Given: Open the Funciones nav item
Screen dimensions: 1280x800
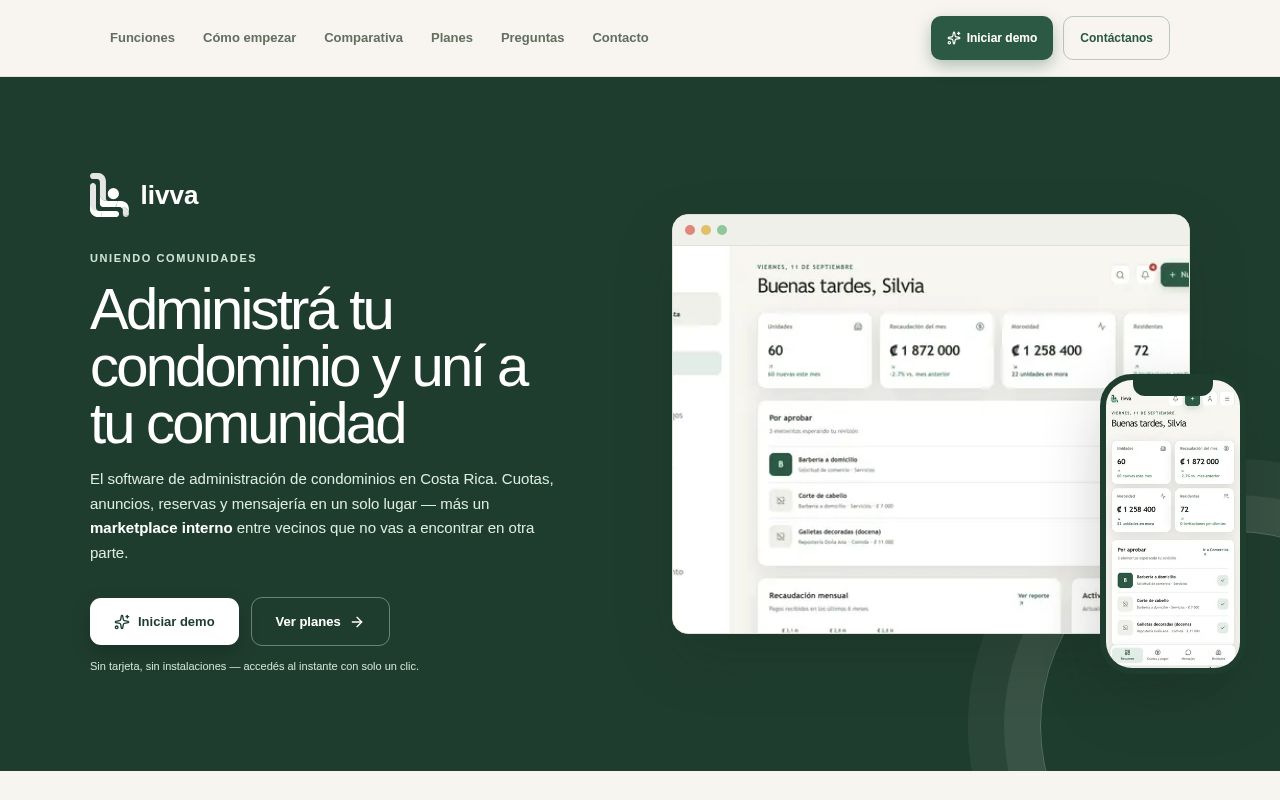Looking at the screenshot, I should click(x=142, y=38).
